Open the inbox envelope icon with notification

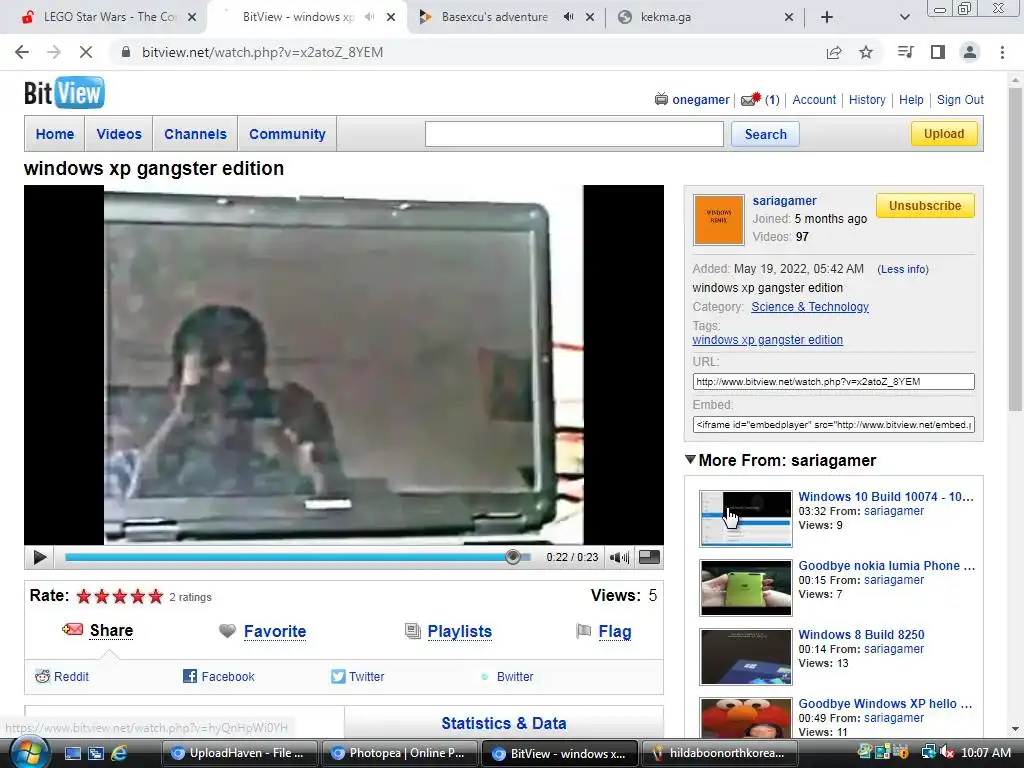750,99
